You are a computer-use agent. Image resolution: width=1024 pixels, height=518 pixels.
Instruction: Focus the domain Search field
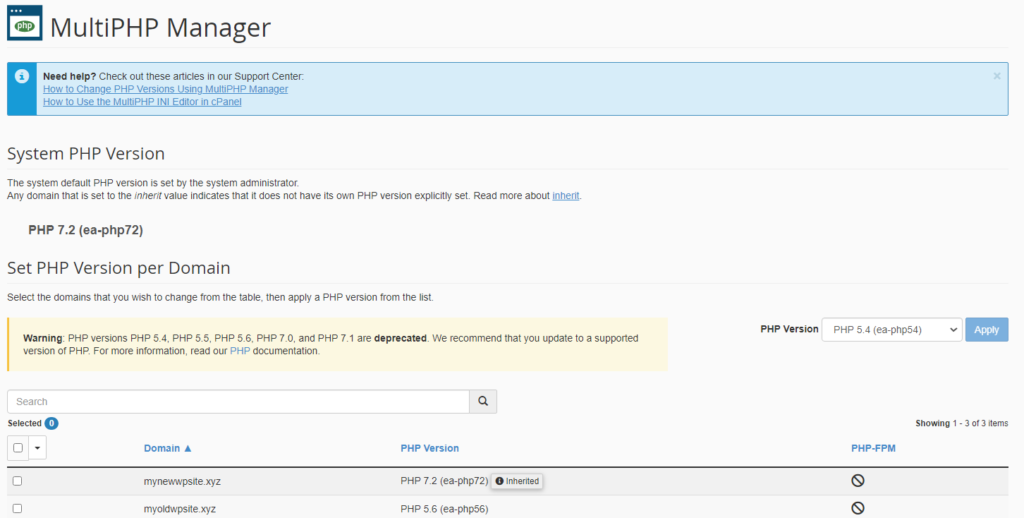coord(238,402)
